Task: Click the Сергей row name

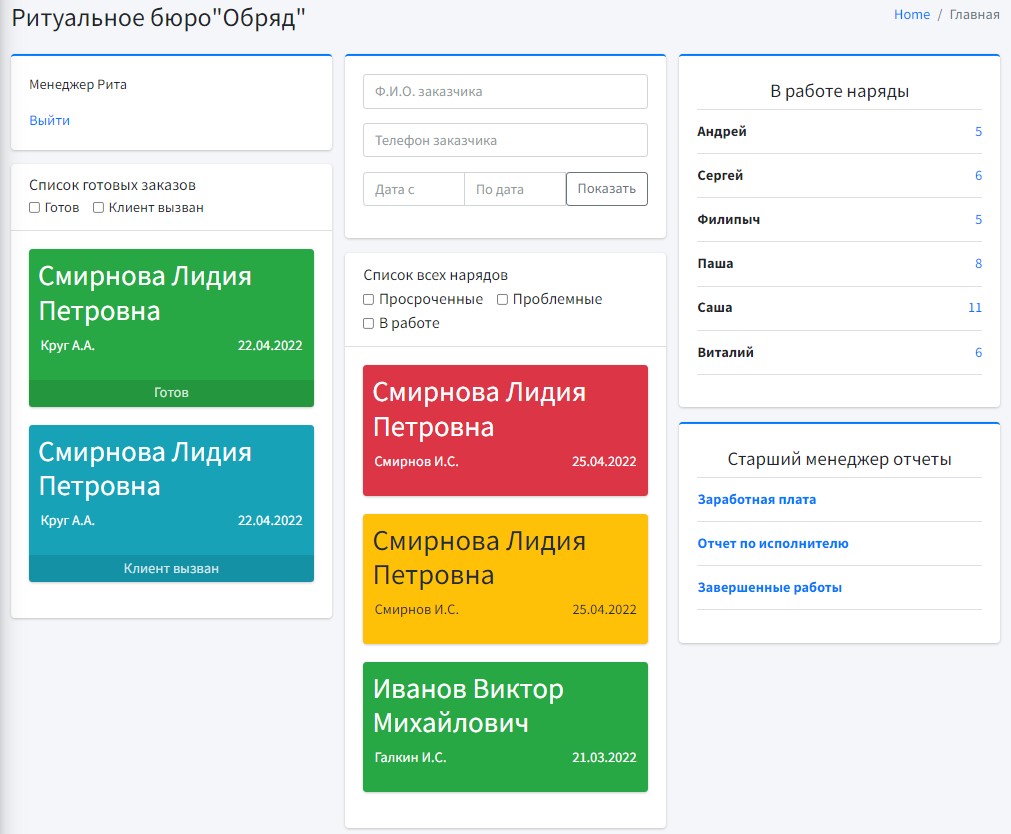Action: coord(720,175)
